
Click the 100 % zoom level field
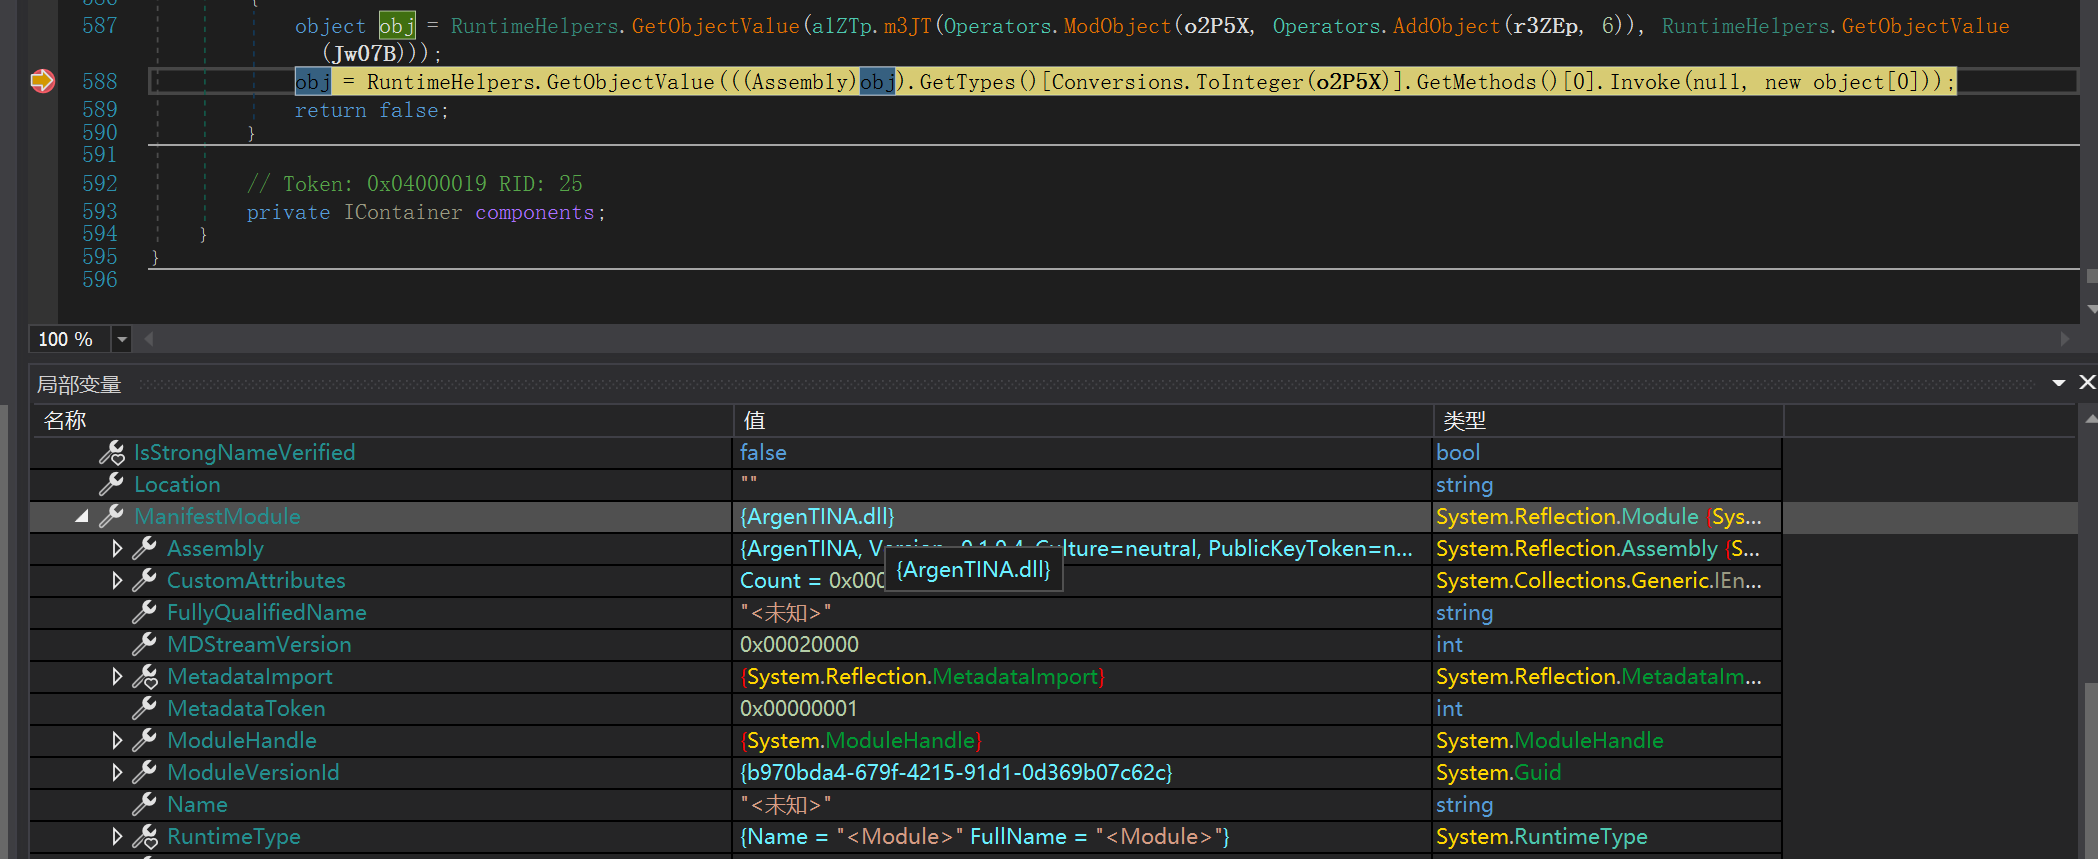click(x=70, y=340)
